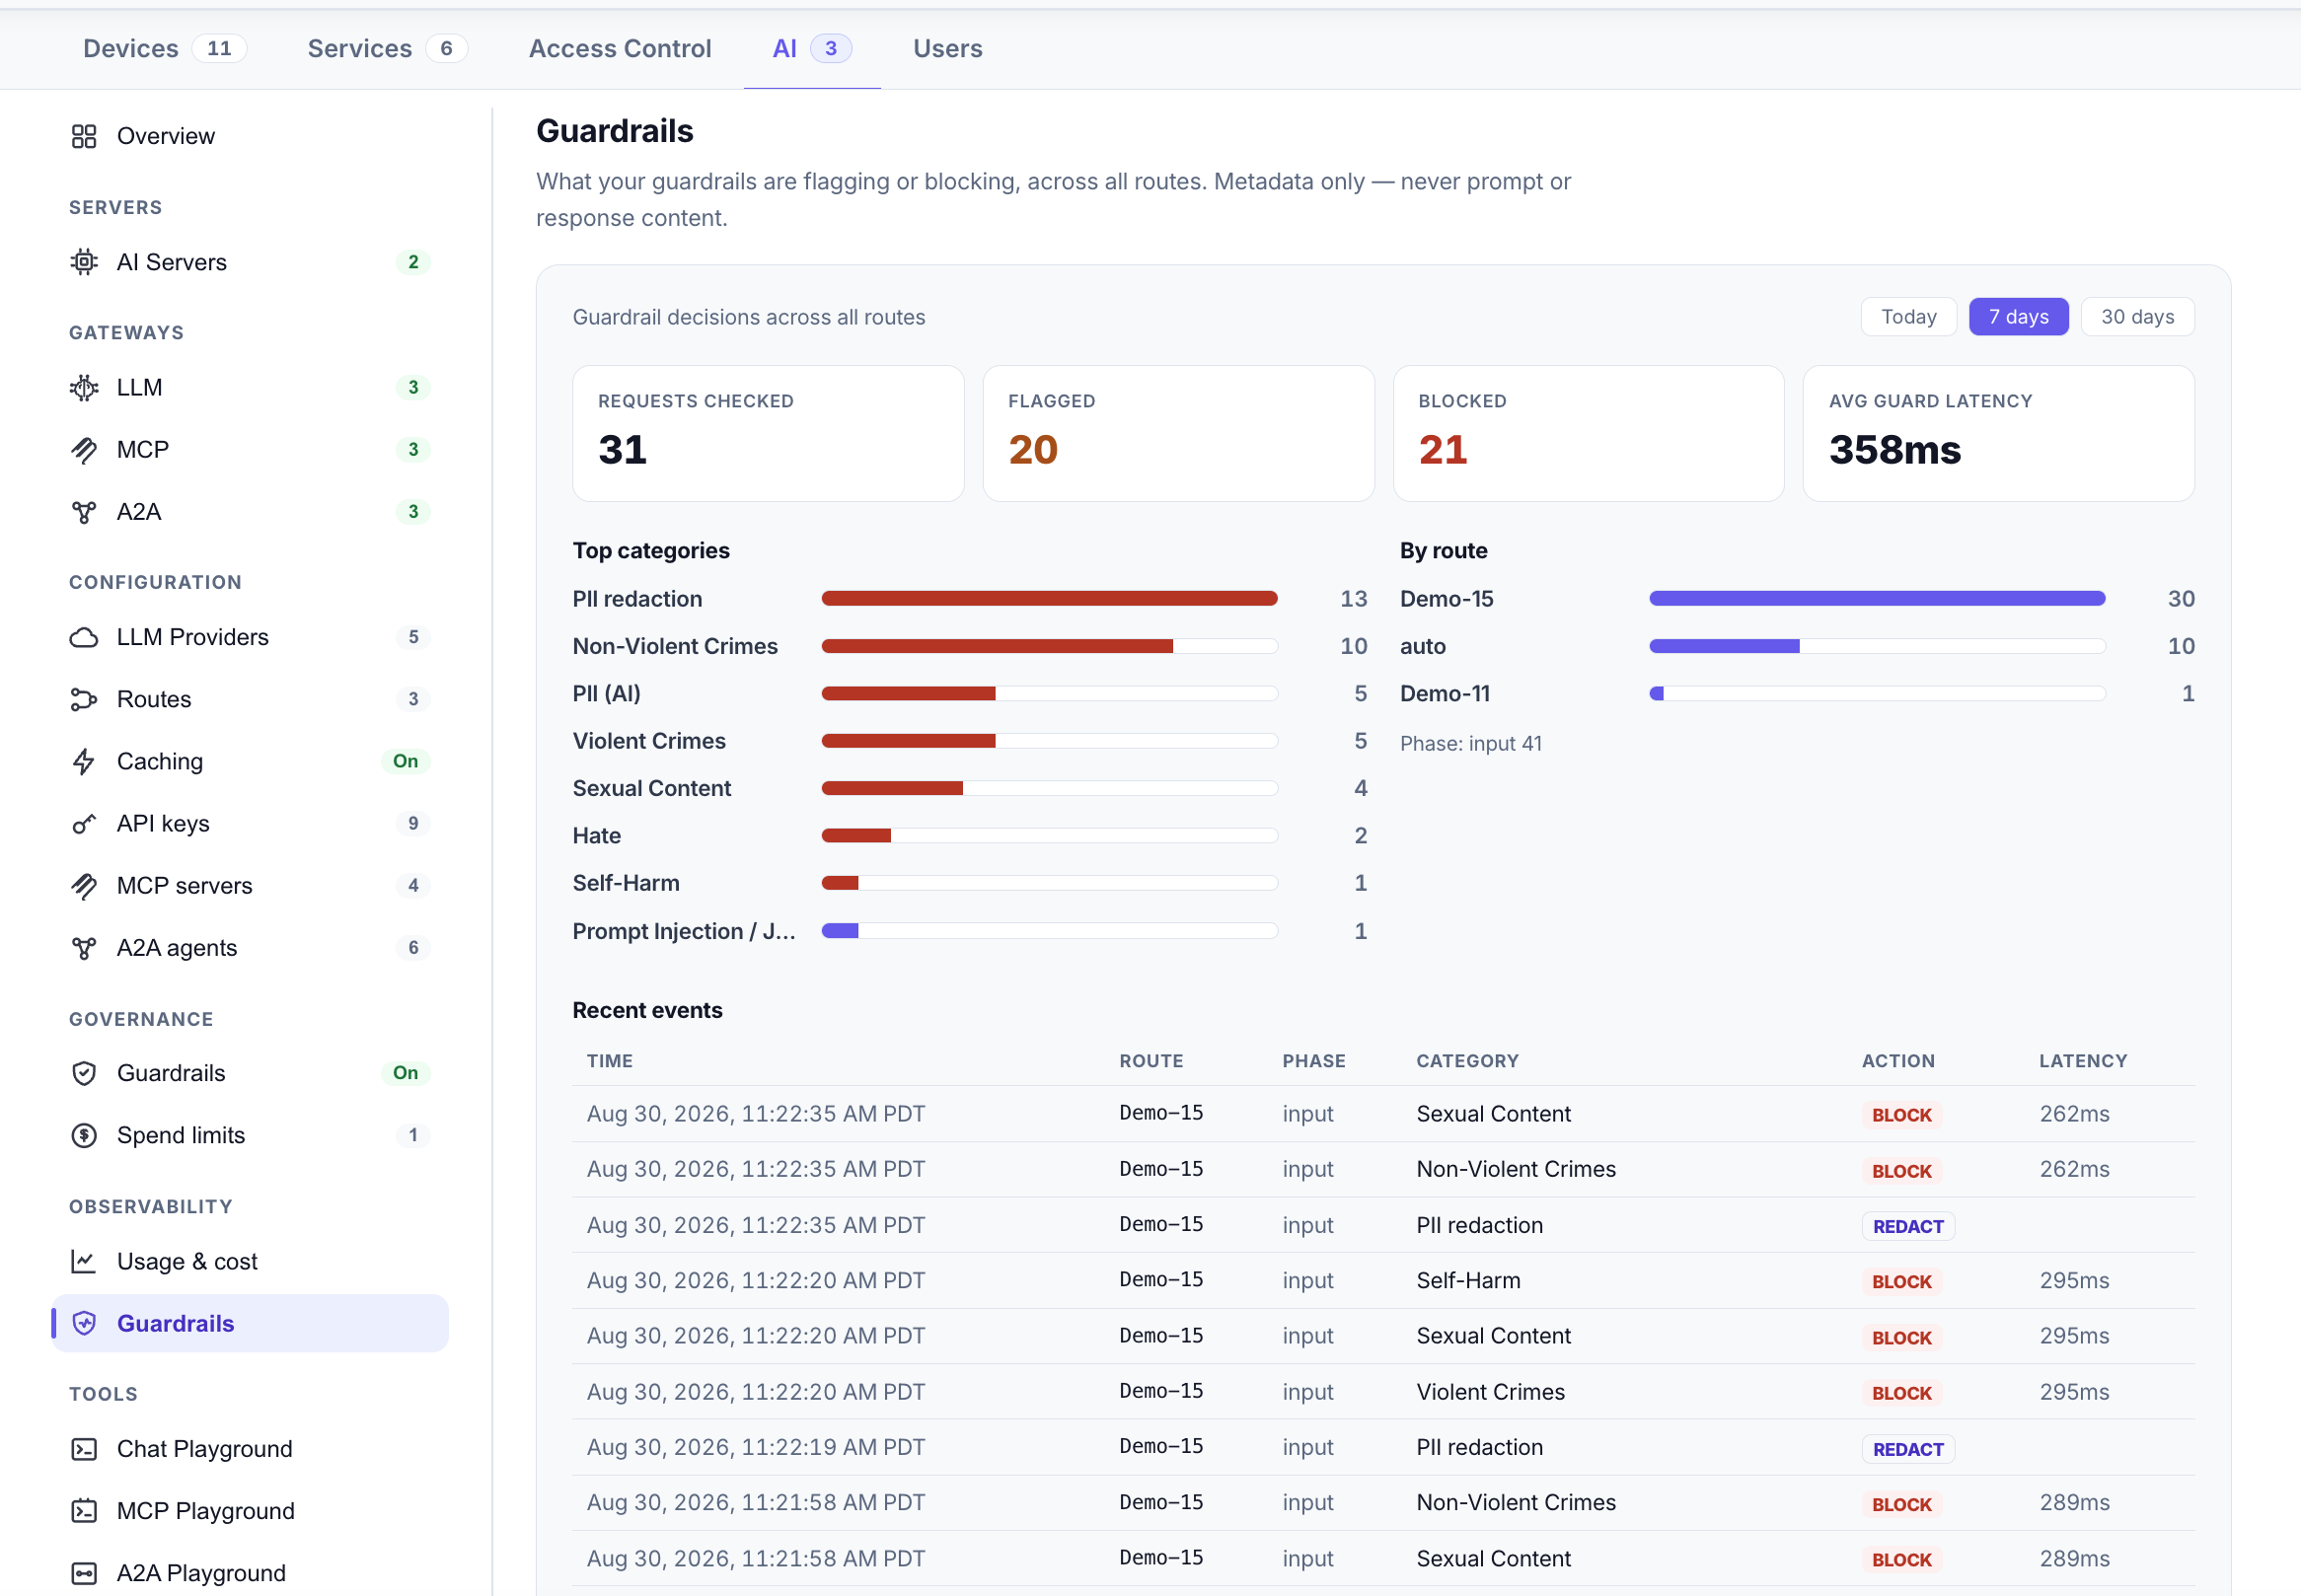This screenshot has height=1596, width=2301.
Task: Click the Caching lightning bolt icon
Action: click(x=84, y=762)
